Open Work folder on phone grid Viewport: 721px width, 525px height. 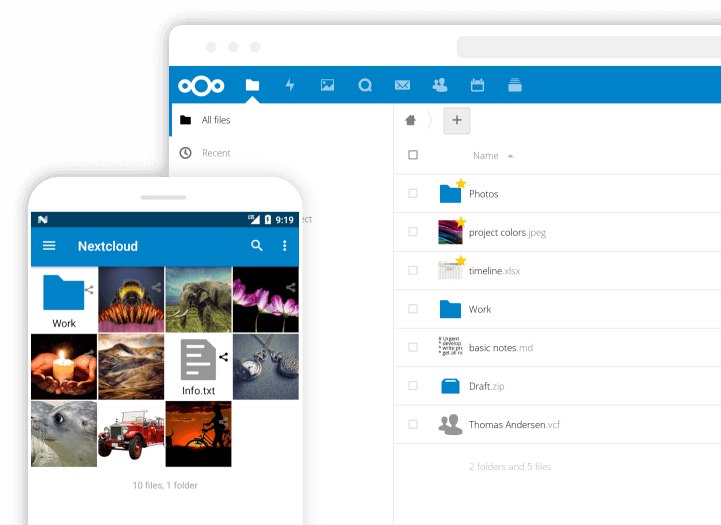coord(64,299)
